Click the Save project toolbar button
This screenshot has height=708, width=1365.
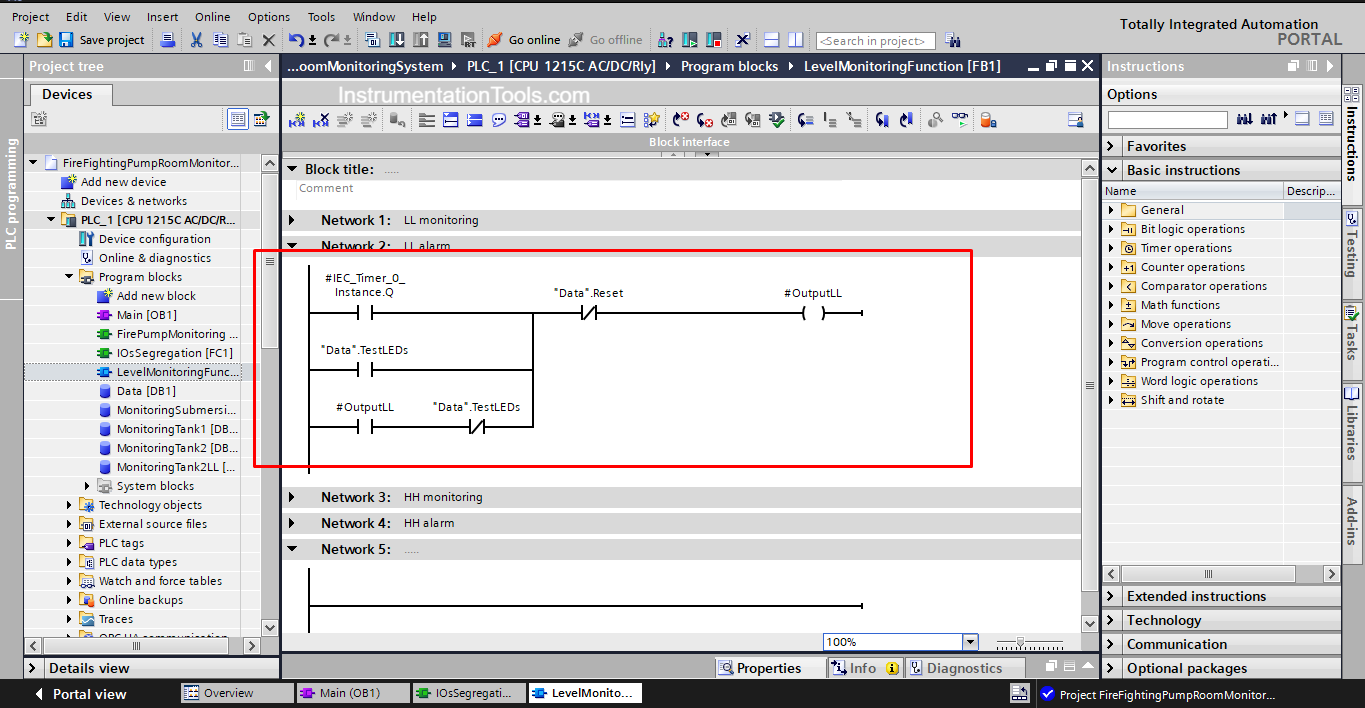click(102, 40)
